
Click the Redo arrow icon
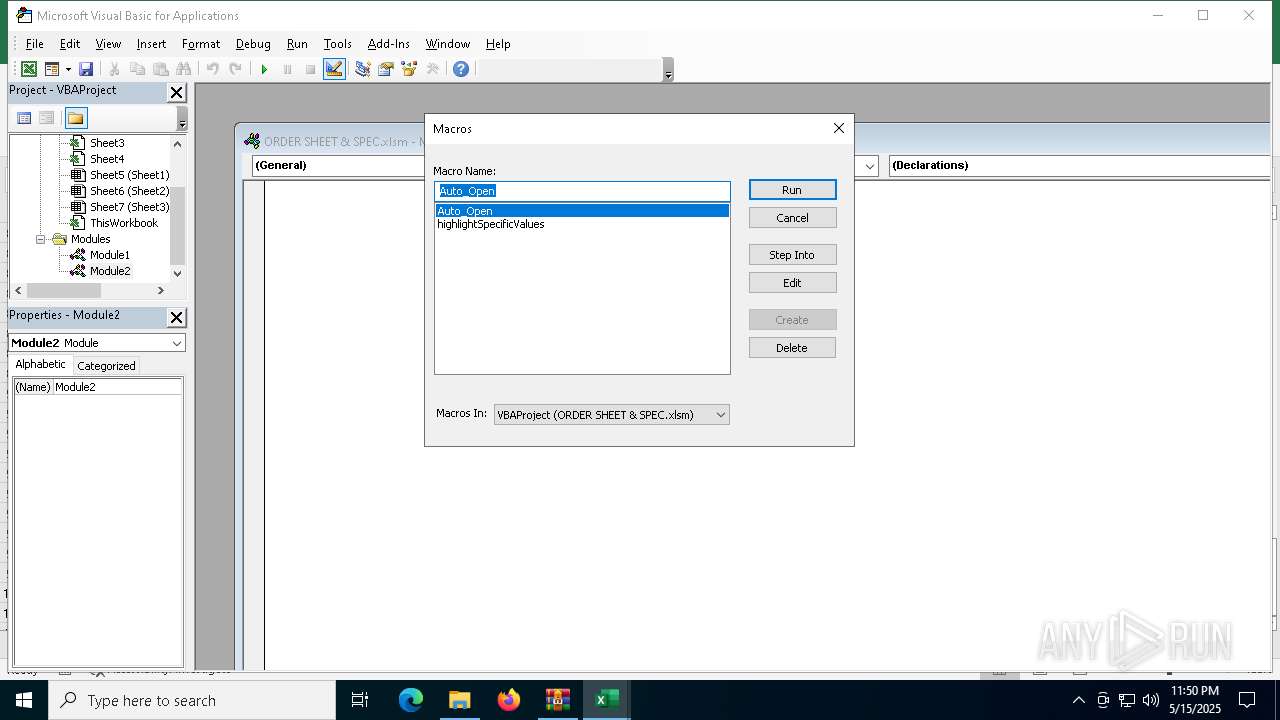pyautogui.click(x=235, y=69)
